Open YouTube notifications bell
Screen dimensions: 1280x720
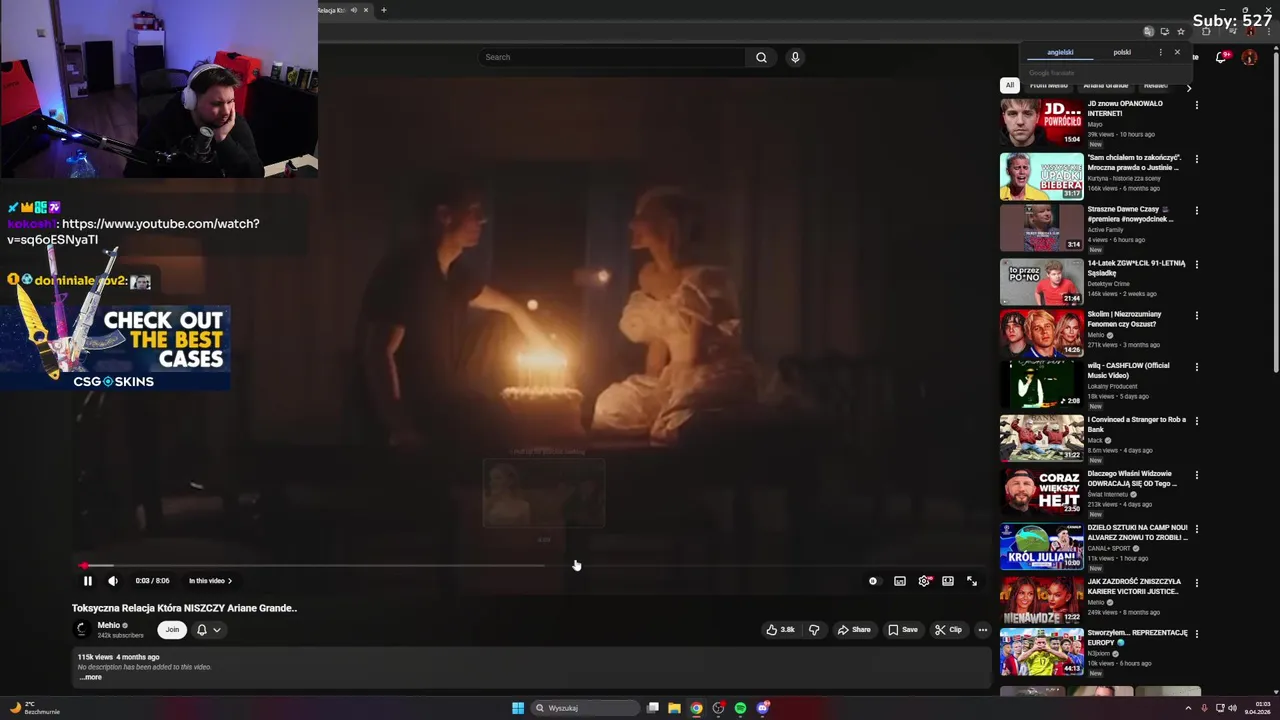1221,58
